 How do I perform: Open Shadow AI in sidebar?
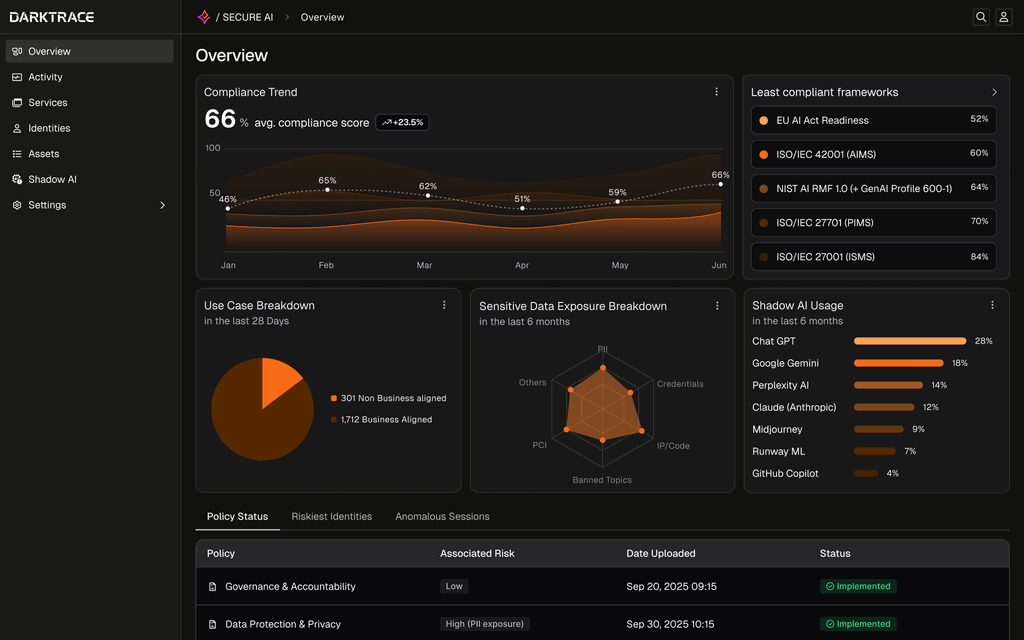(89, 179)
